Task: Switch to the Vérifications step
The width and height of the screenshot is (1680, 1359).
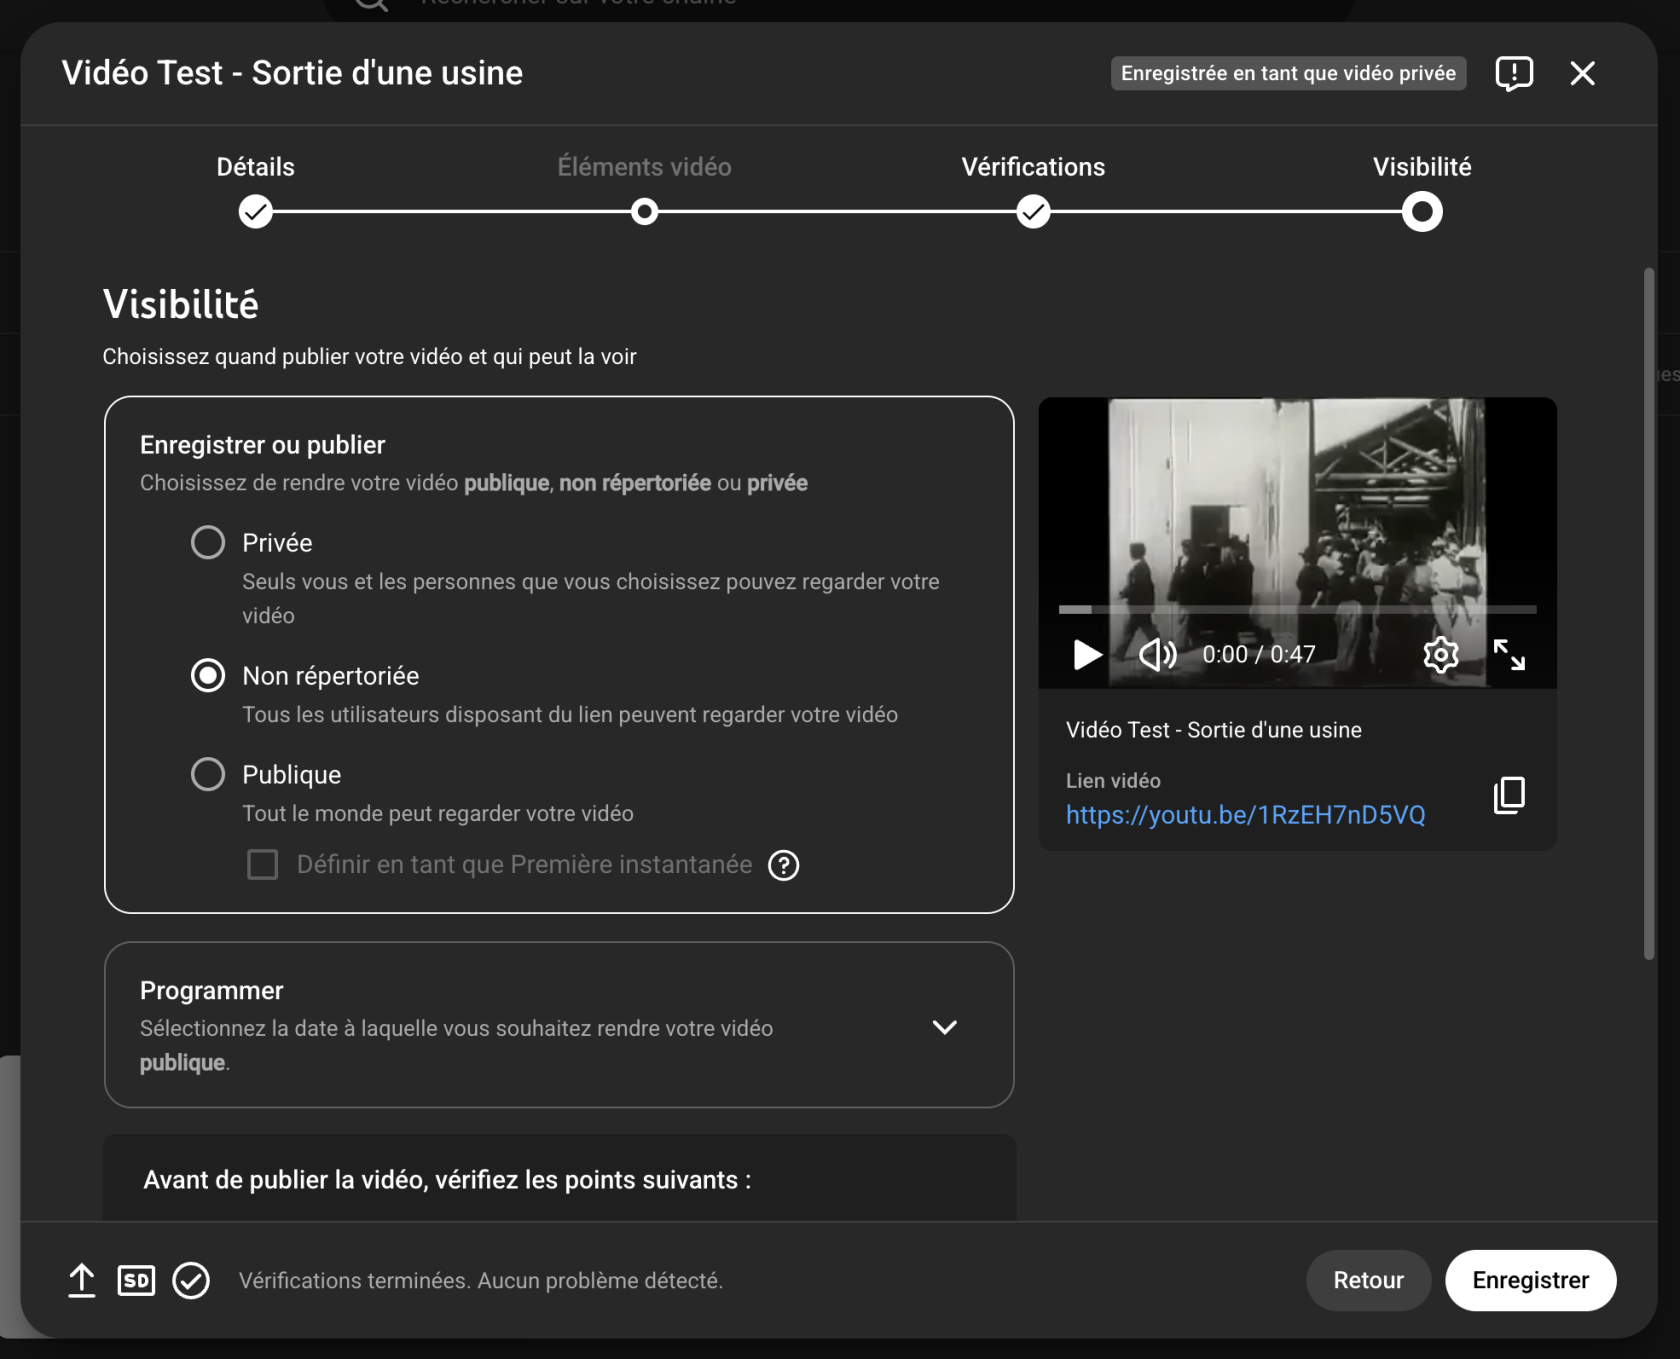Action: 1033,211
